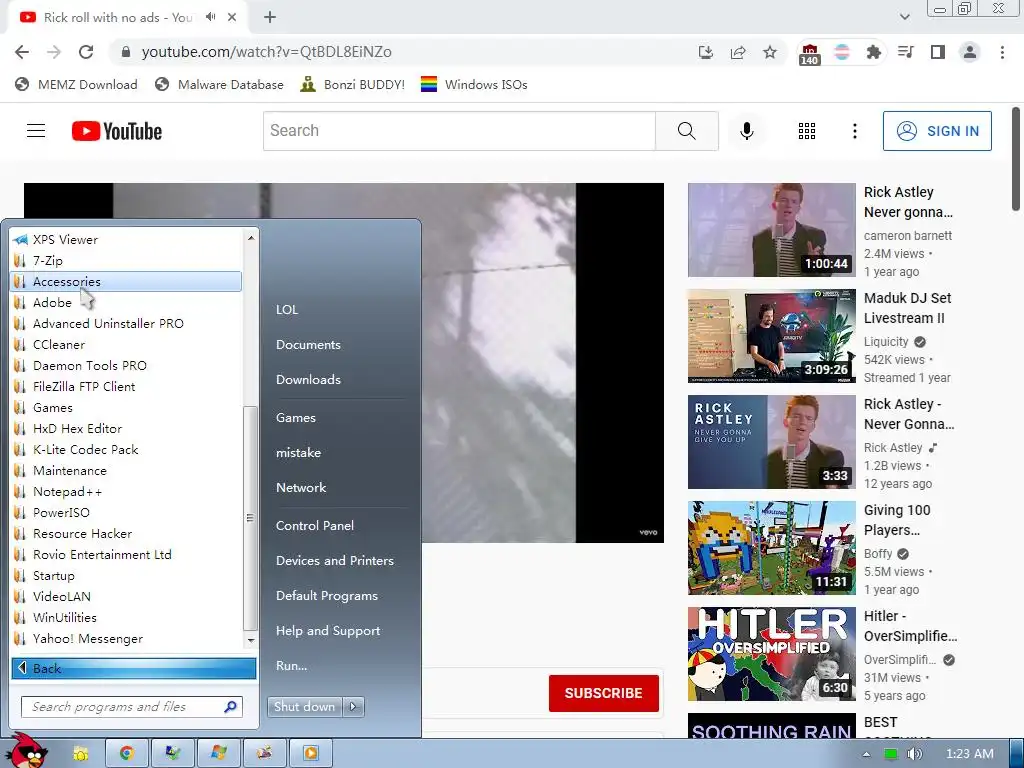
Task: Click the programs list scrollbar down arrow
Action: point(251,641)
